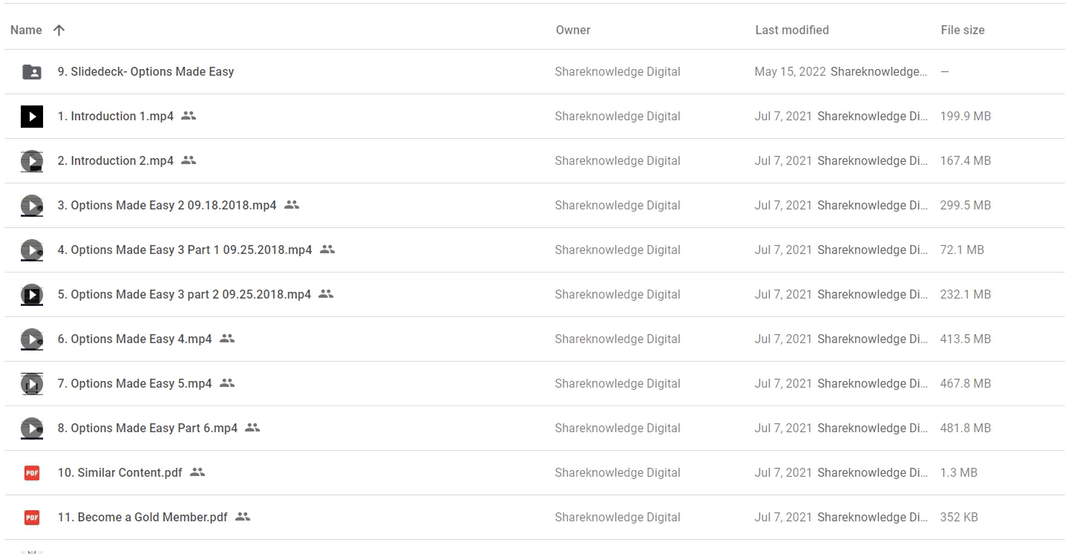Image resolution: width=1066 pixels, height=554 pixels.
Task: Select 4. Options Made Easy 3 Part 1 file
Action: 184,250
